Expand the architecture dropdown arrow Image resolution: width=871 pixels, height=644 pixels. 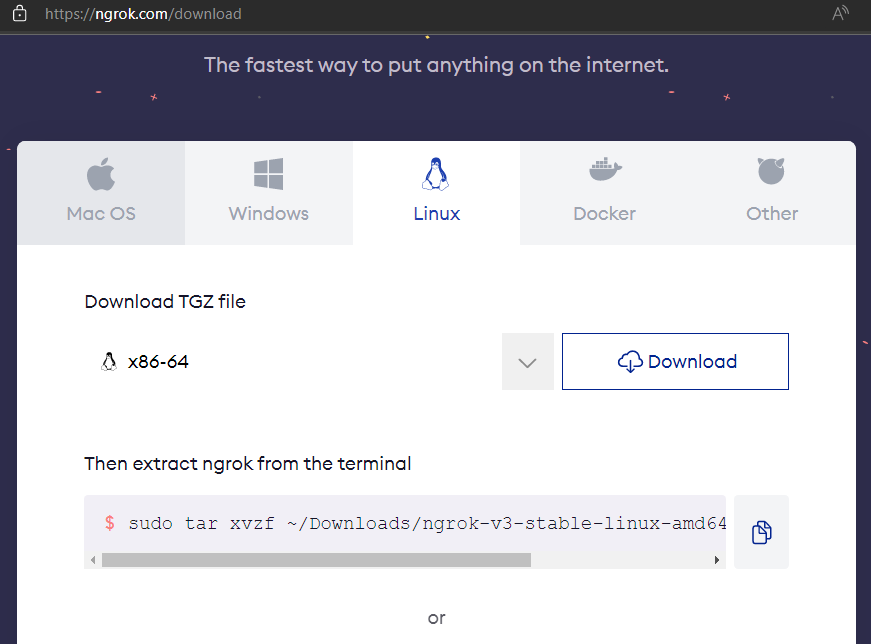pos(528,362)
